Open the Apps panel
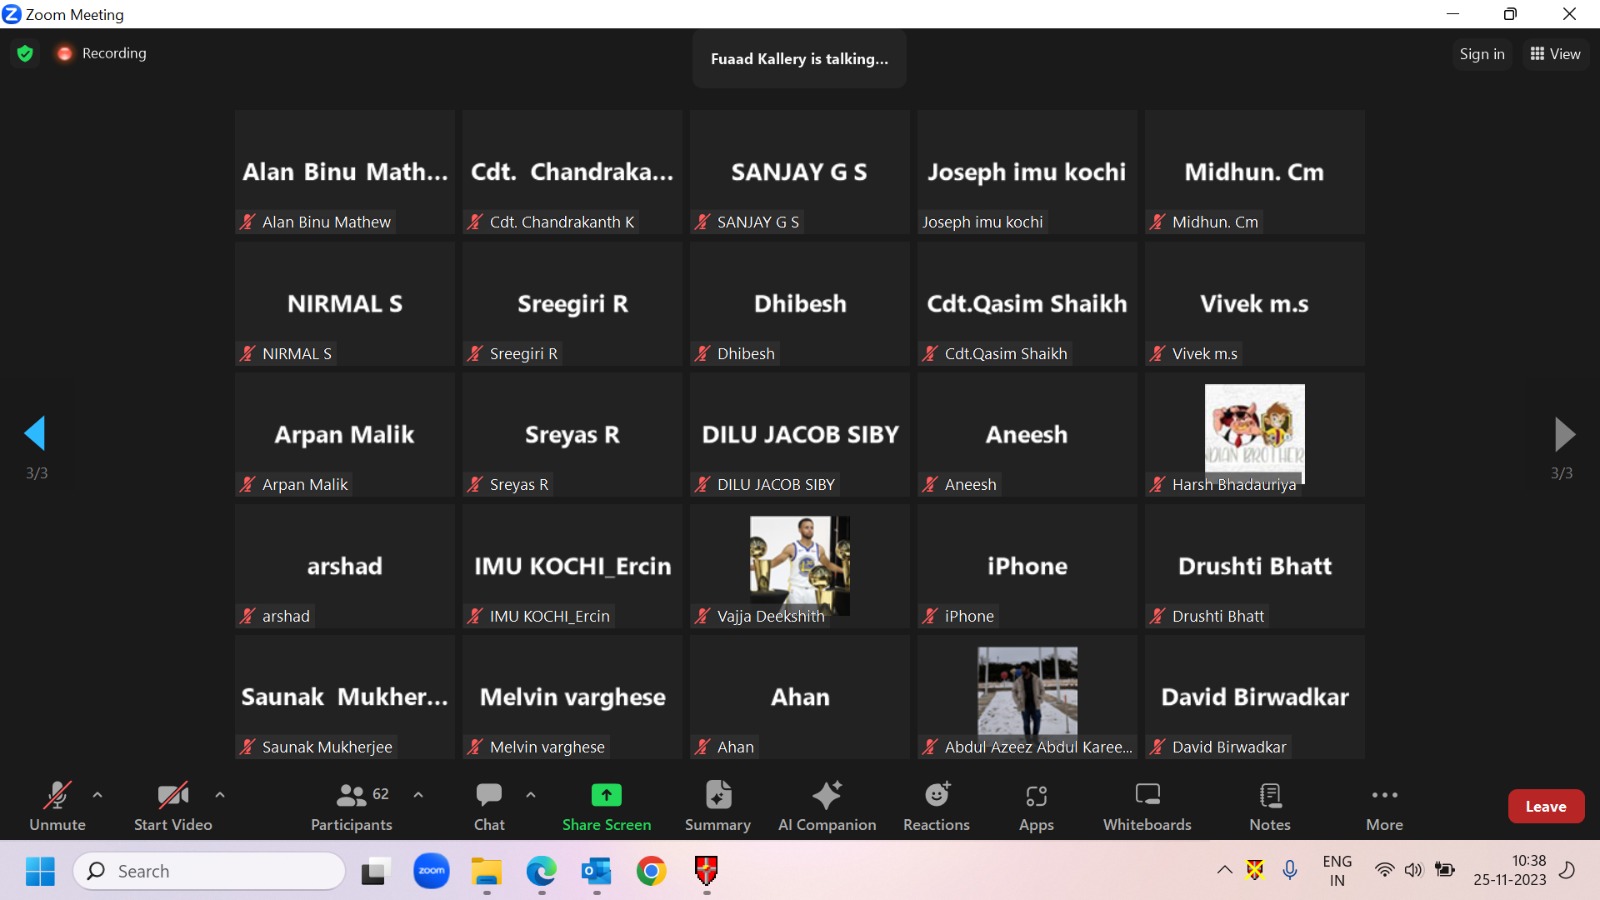1600x900 pixels. click(1036, 806)
